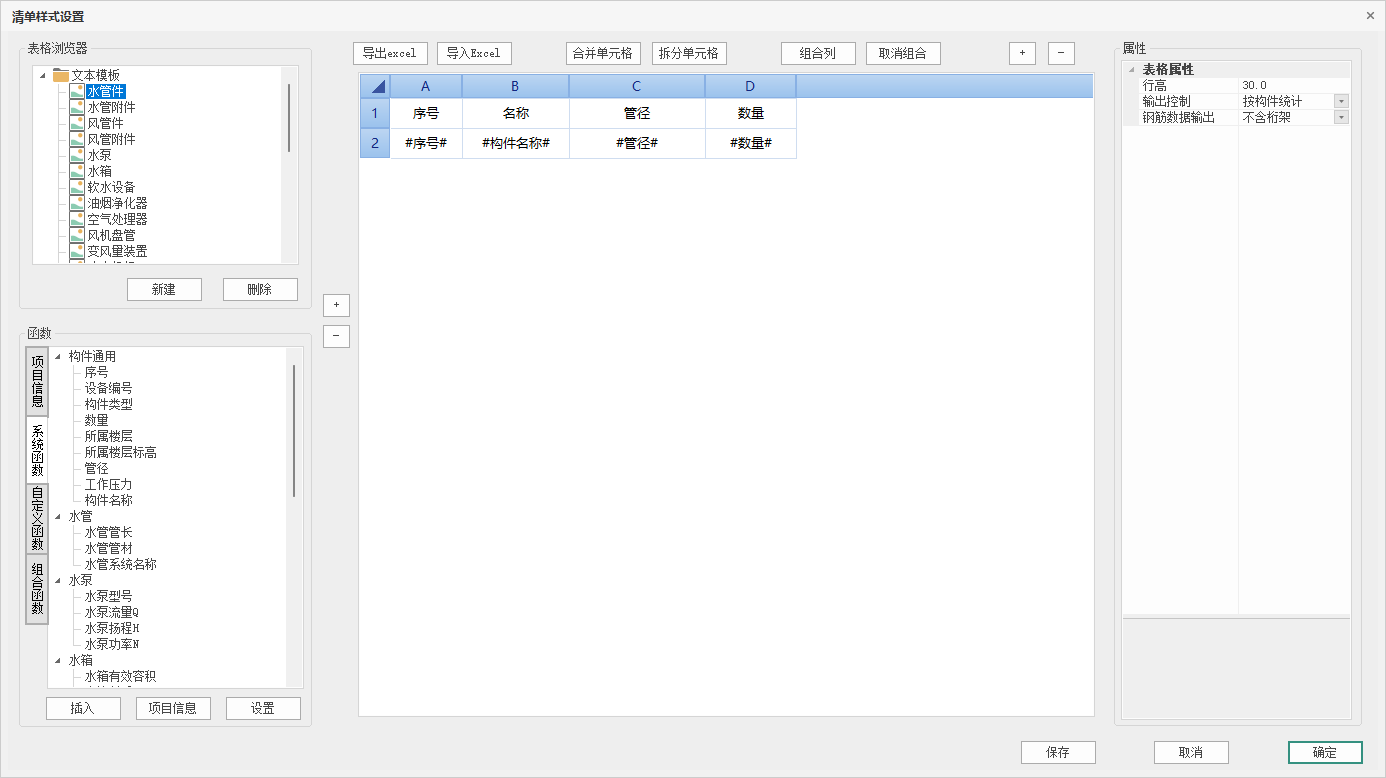Viewport: 1386px width, 778px height.
Task: Click the 取消 button
Action: tap(1191, 752)
